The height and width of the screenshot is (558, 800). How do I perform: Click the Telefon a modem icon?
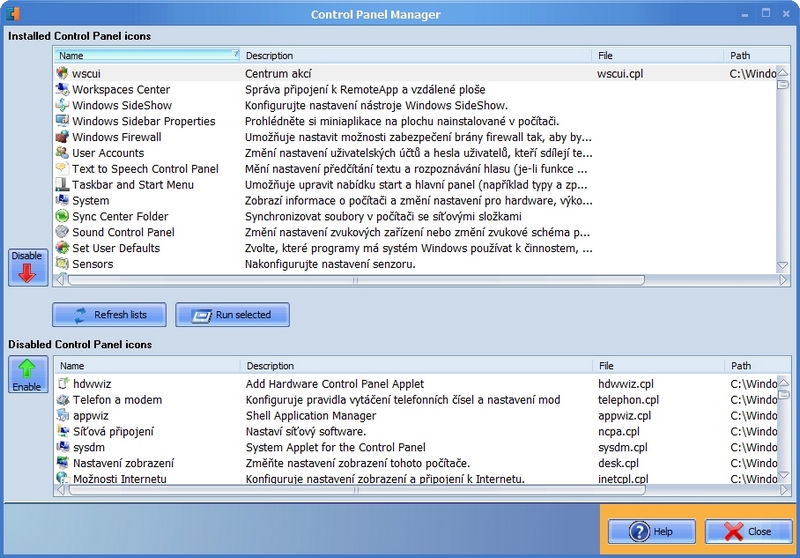(63, 399)
